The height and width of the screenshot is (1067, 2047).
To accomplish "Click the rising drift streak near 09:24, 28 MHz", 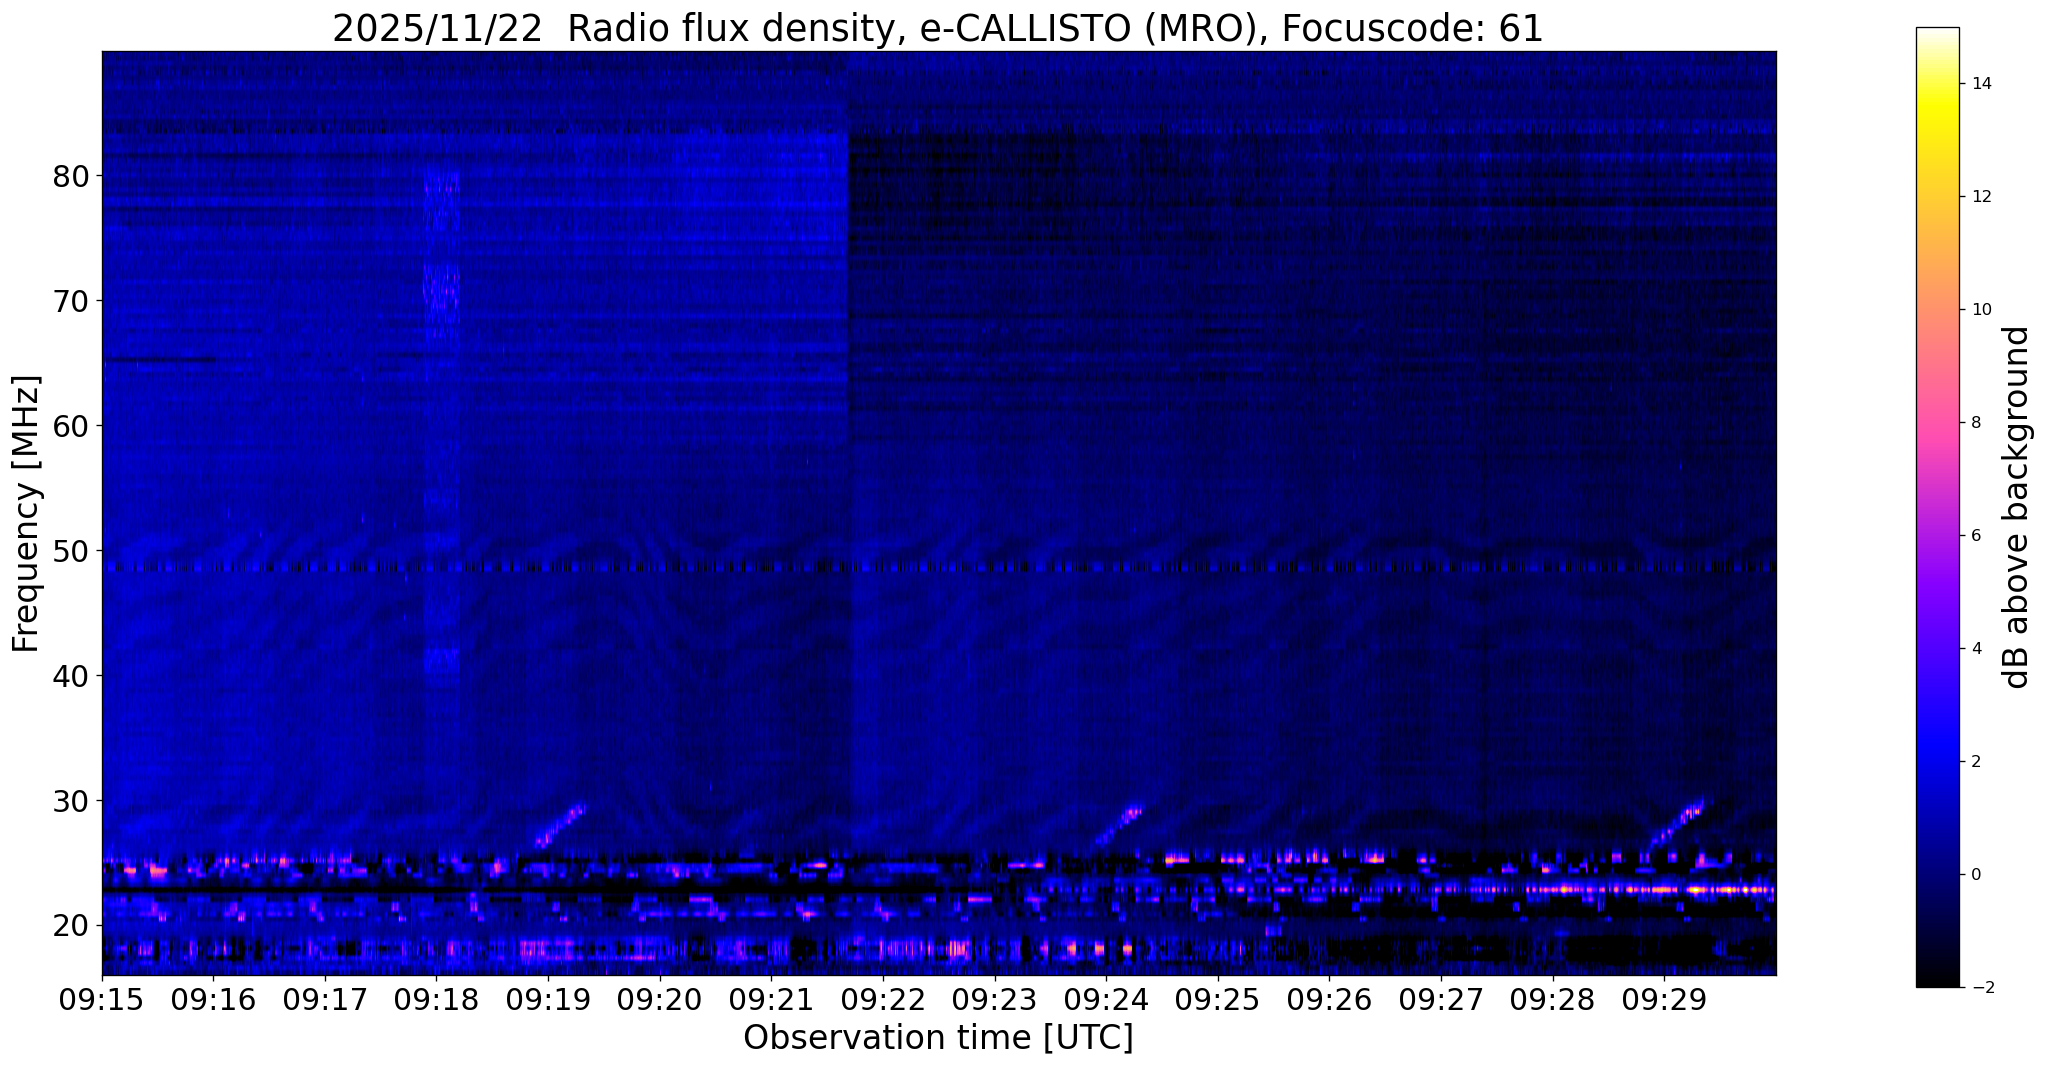I will pos(1118,825).
